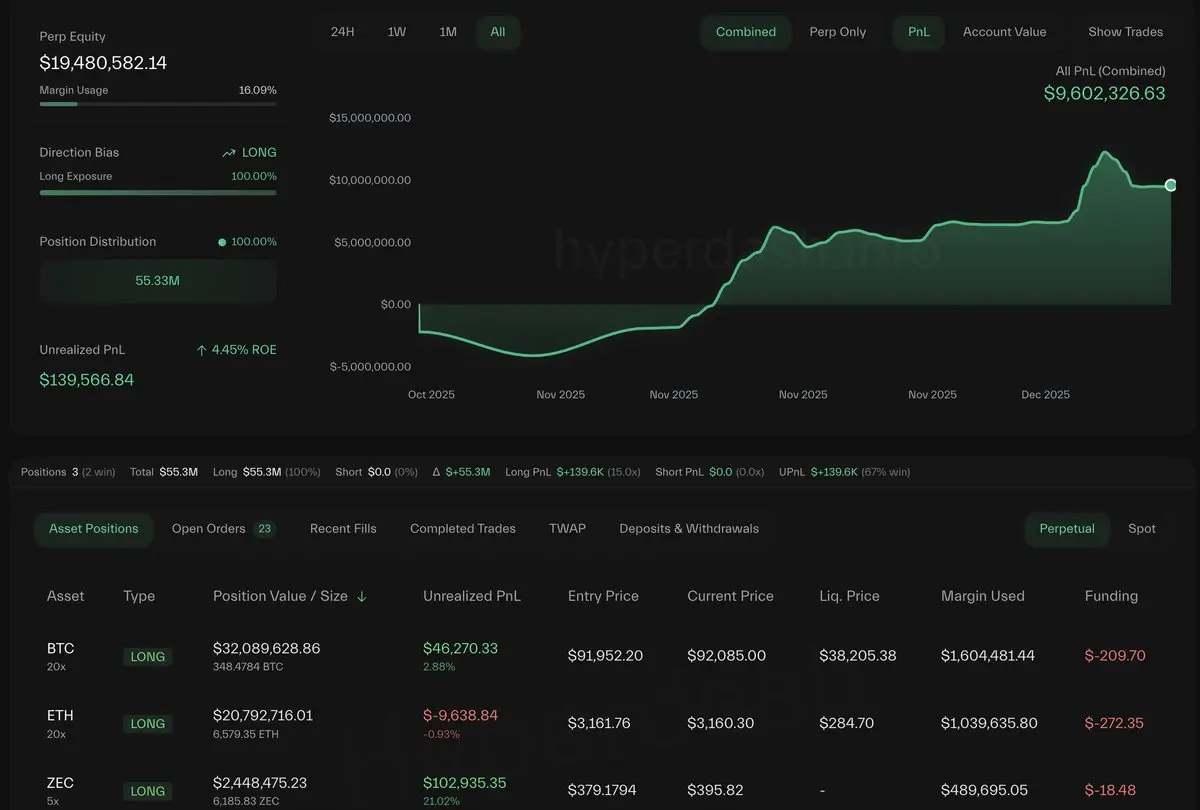Select the 1W time range
Viewport: 1200px width, 810px height.
(397, 32)
